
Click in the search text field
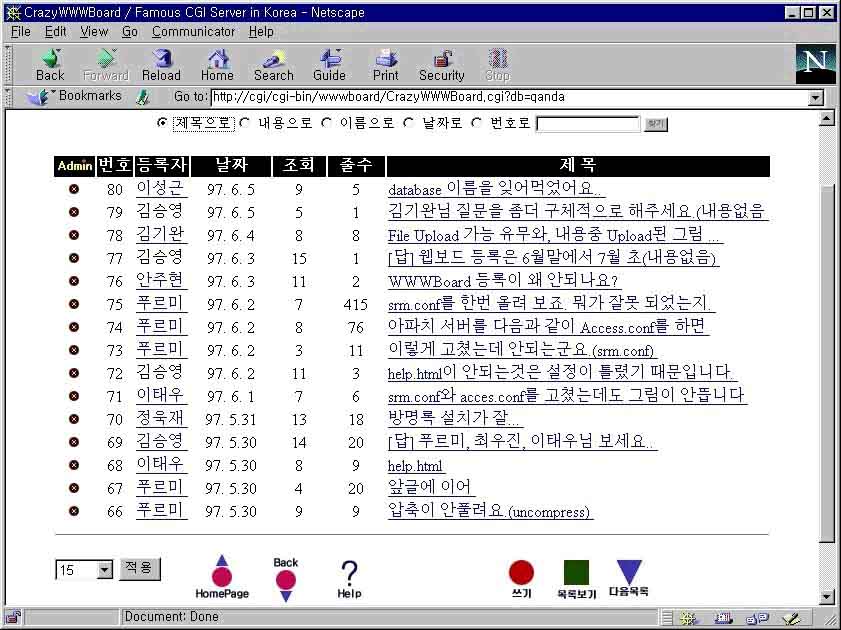point(588,124)
